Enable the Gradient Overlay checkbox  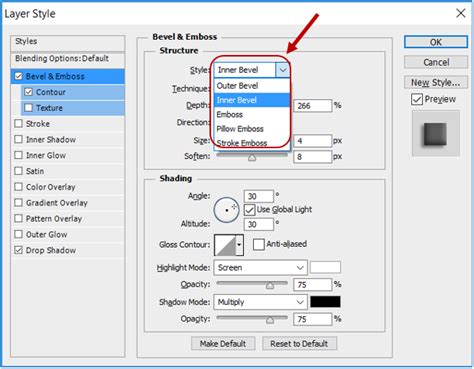19,203
